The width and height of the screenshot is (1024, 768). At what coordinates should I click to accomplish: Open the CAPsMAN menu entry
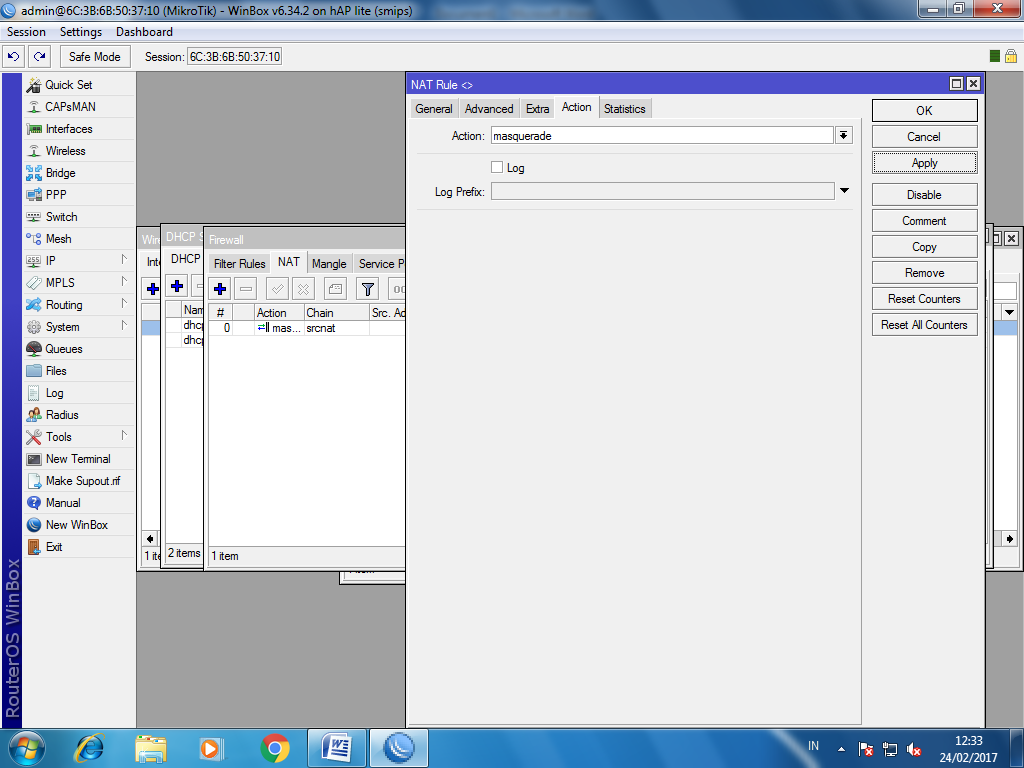point(79,107)
